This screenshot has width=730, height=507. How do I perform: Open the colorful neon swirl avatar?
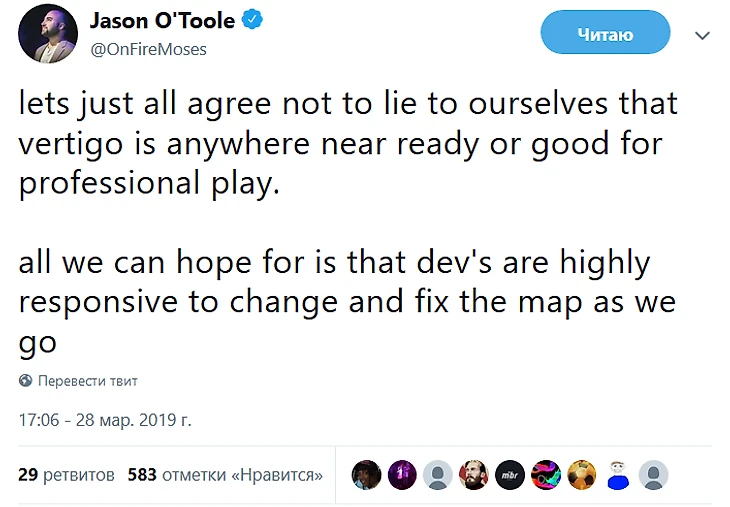coord(546,475)
